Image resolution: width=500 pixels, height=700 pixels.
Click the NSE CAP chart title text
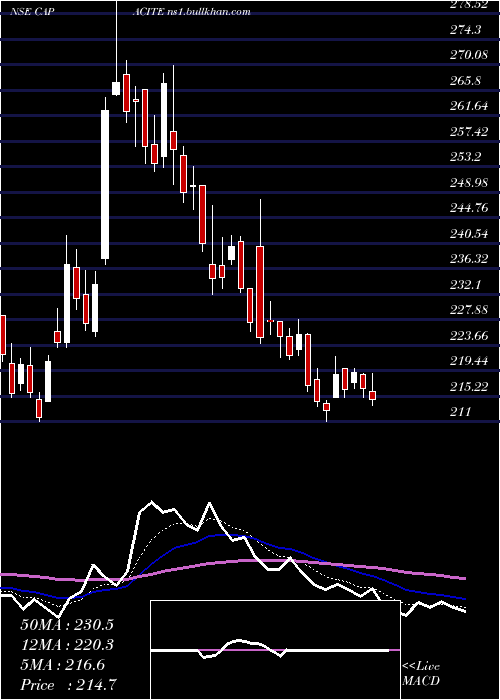point(32,12)
